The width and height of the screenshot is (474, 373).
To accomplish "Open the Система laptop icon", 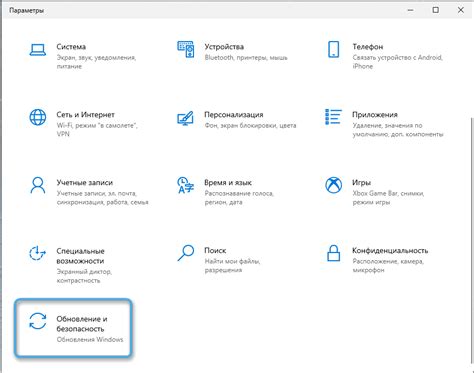I will (37, 50).
